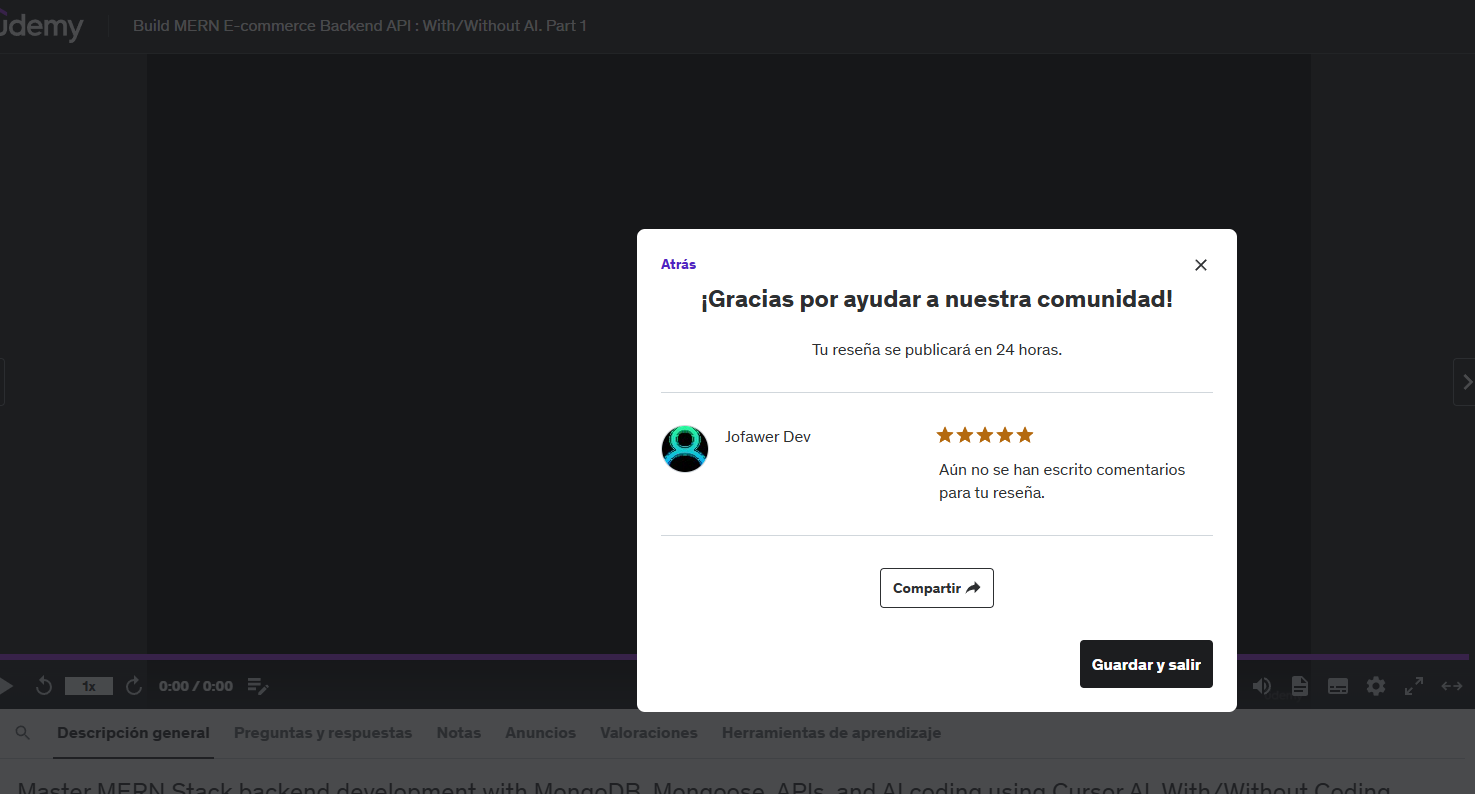The height and width of the screenshot is (794, 1475).
Task: Select the fifth star of the rating
Action: 1024,434
